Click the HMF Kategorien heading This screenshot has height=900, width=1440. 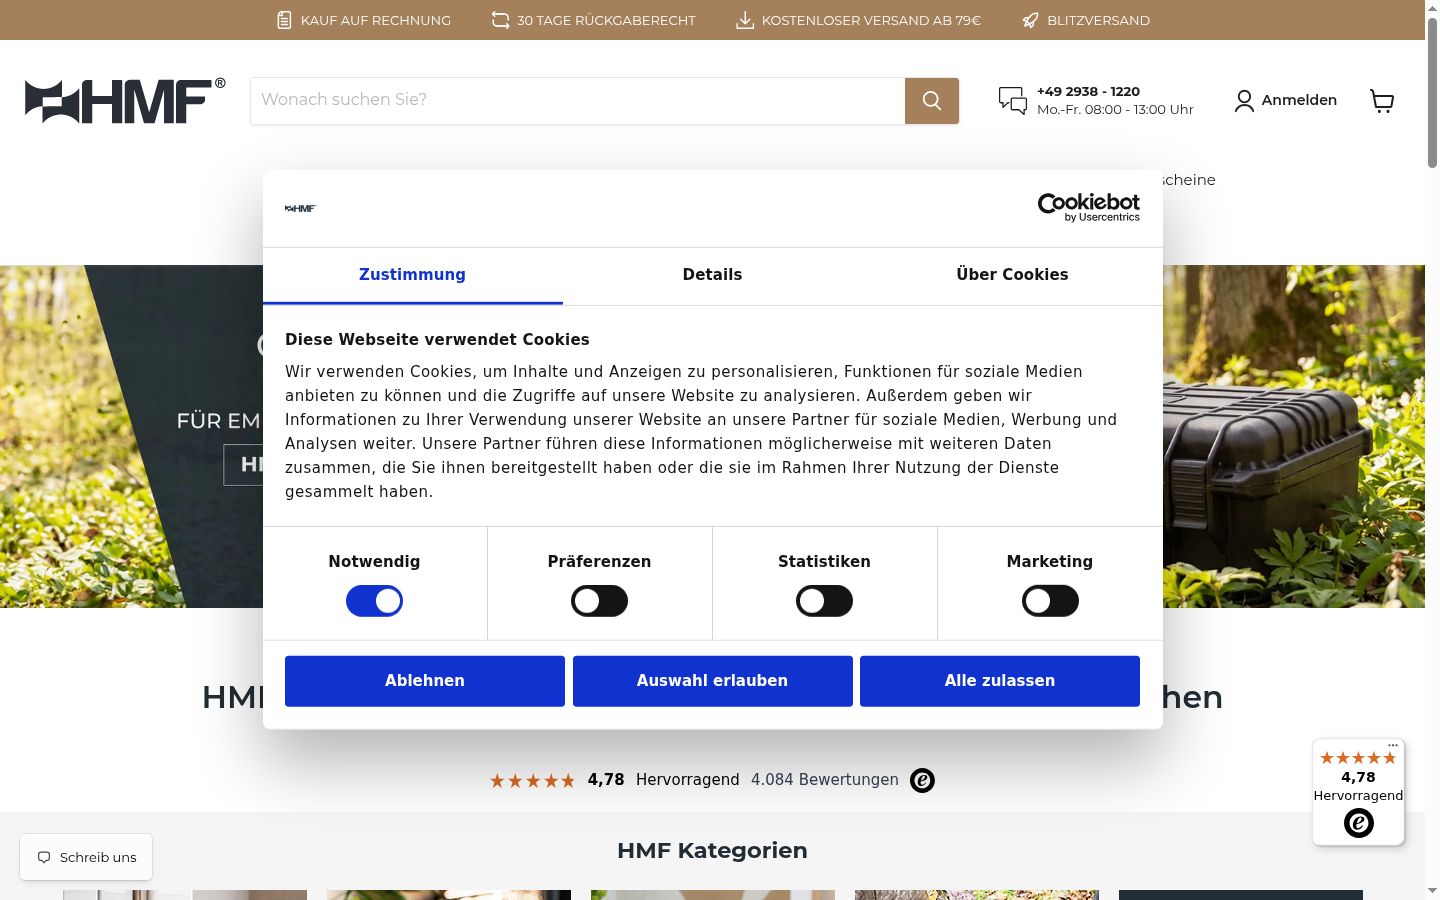[712, 851]
